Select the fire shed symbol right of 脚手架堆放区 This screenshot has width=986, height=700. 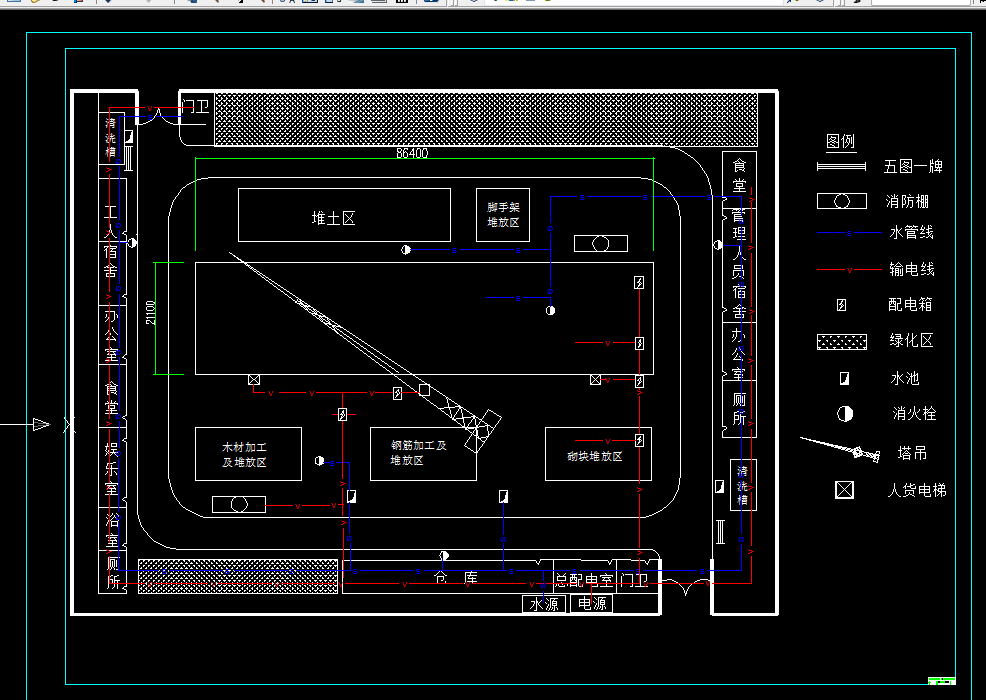(601, 243)
